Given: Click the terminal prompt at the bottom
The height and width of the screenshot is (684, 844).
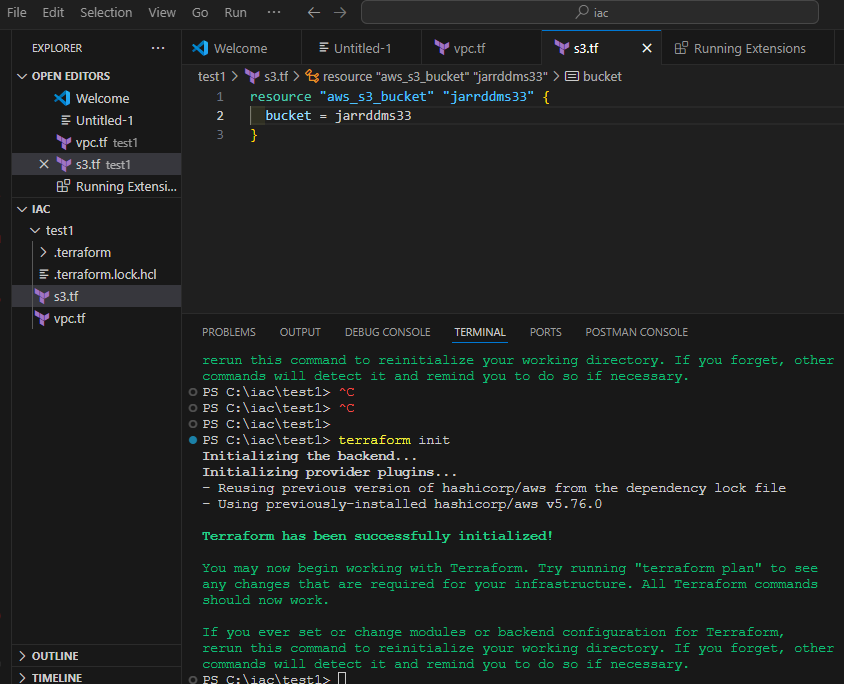Looking at the screenshot, I should coord(266,678).
